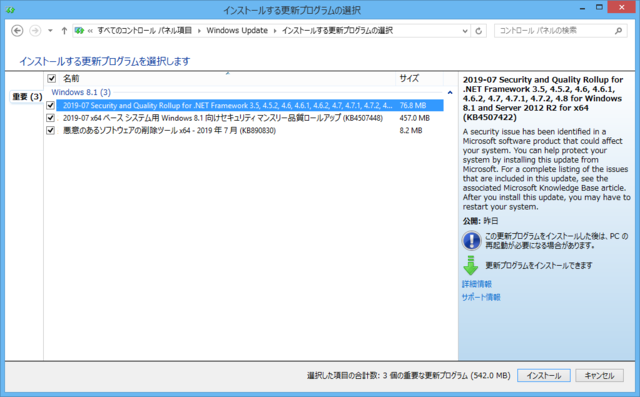This screenshot has height=397, width=640.
Task: Click the インストールする更新プログラムの選択 breadcrumb
Action: click(x=337, y=31)
